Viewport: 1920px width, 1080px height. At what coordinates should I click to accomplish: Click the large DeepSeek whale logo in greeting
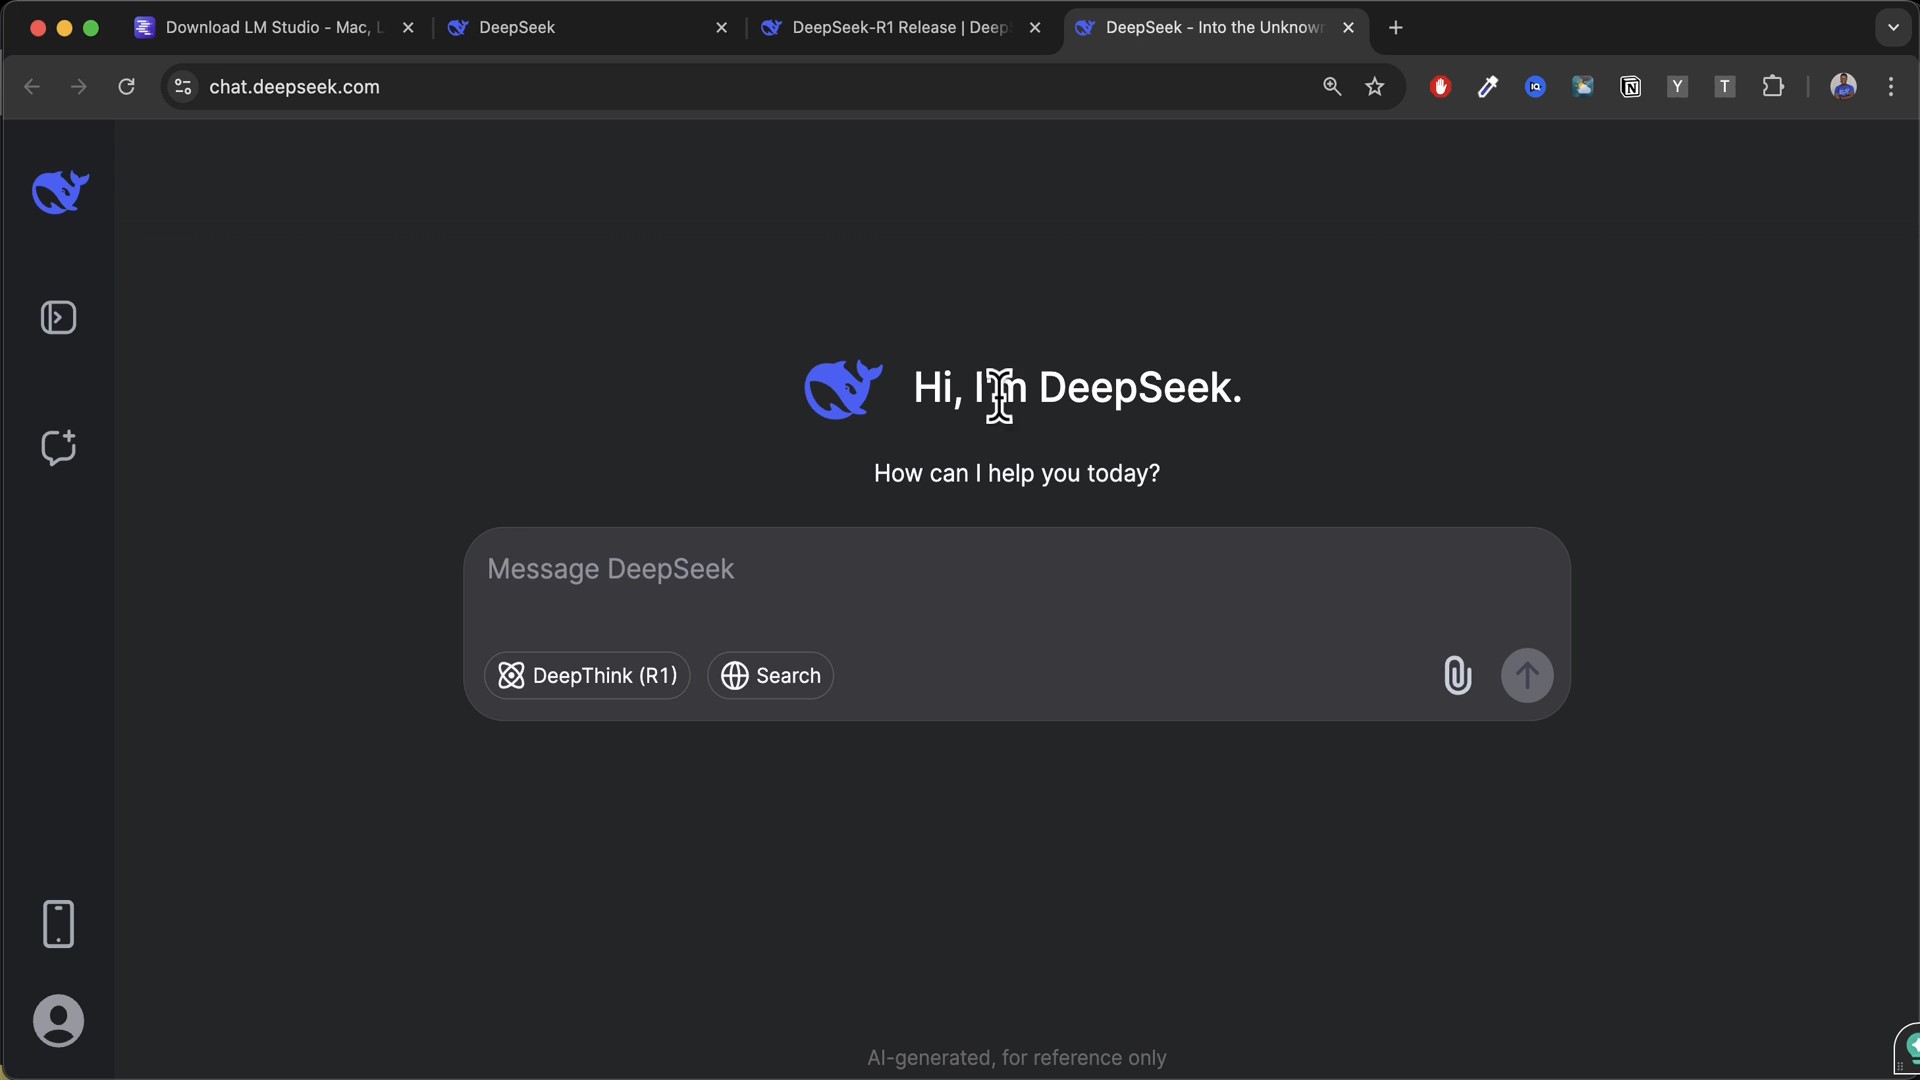coord(843,388)
